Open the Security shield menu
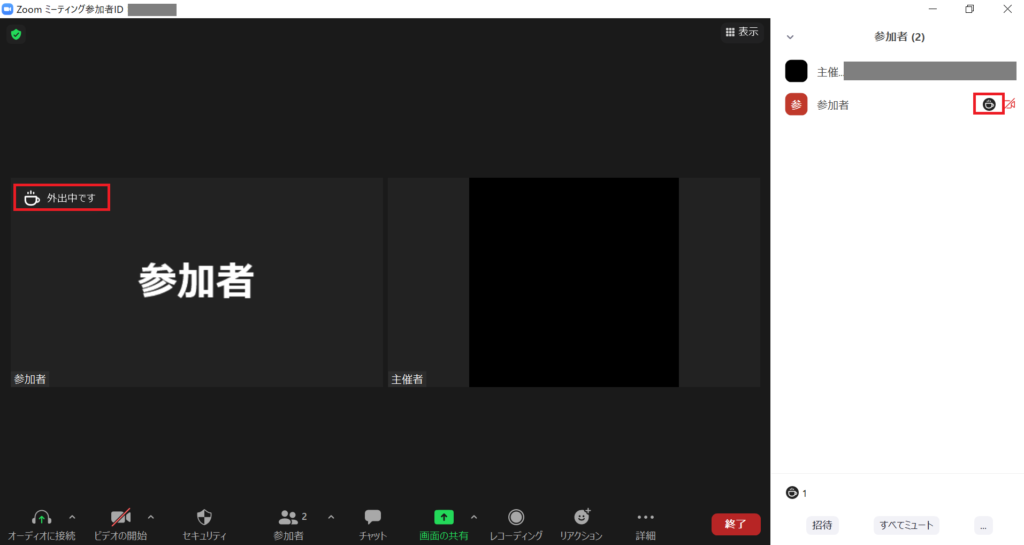 tap(204, 523)
